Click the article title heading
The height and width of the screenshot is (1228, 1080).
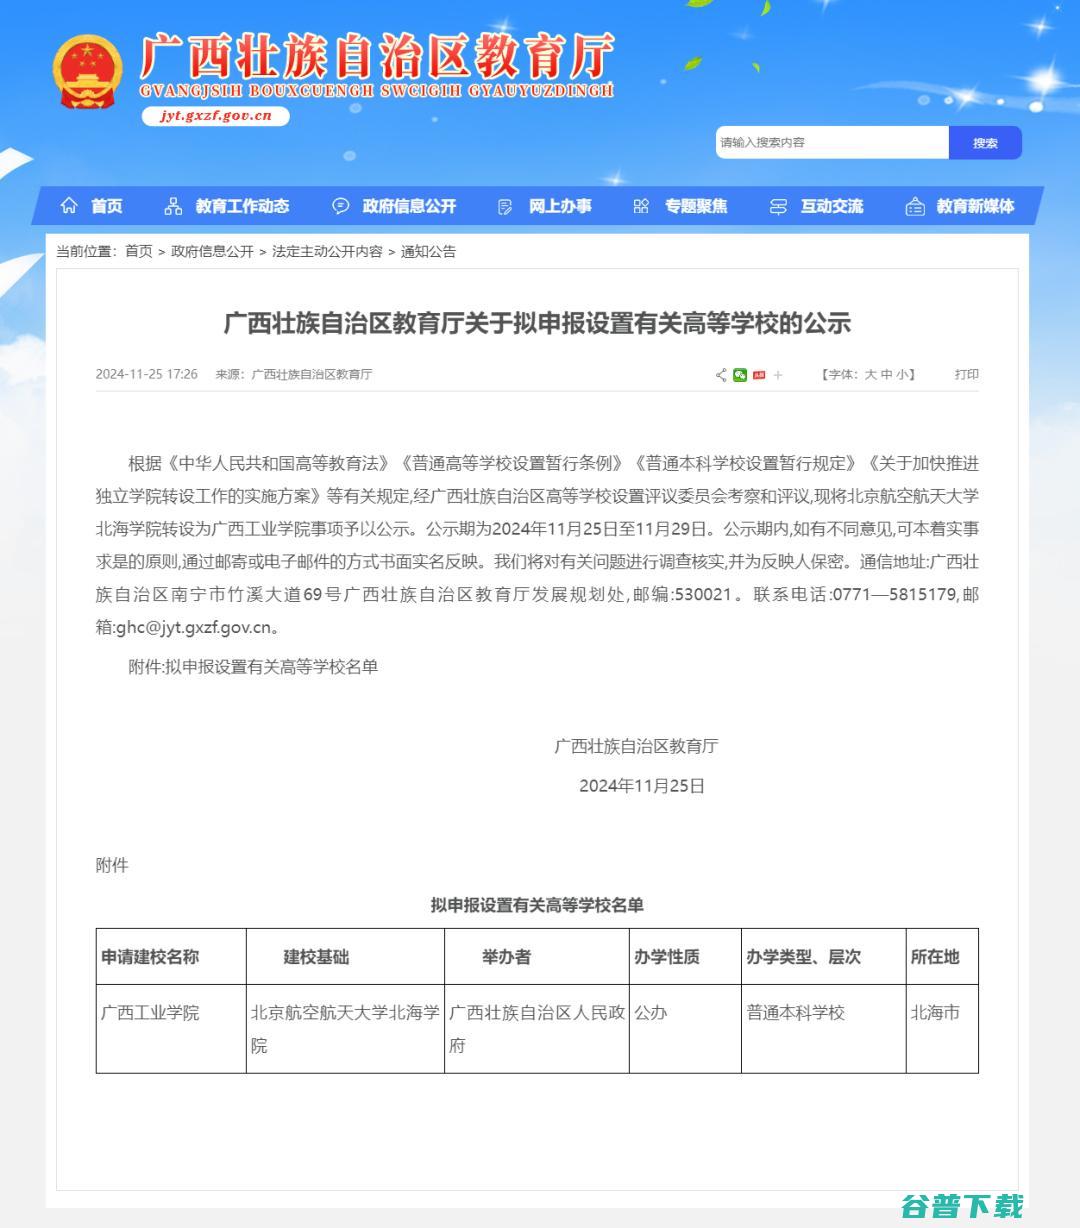pyautogui.click(x=537, y=323)
